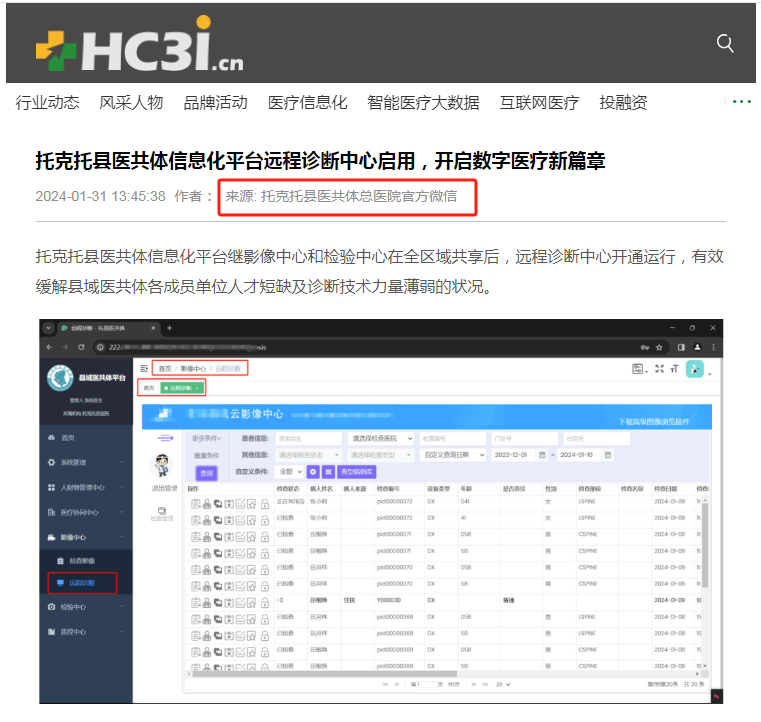761x722 pixels.
Task: Click browser reload icon in embedded screenshot
Action: (81, 347)
